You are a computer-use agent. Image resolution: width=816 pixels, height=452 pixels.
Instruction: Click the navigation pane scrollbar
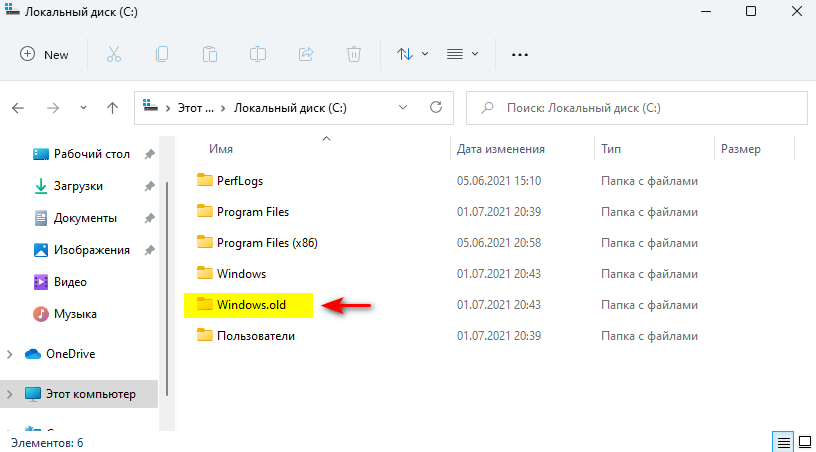coord(167,289)
